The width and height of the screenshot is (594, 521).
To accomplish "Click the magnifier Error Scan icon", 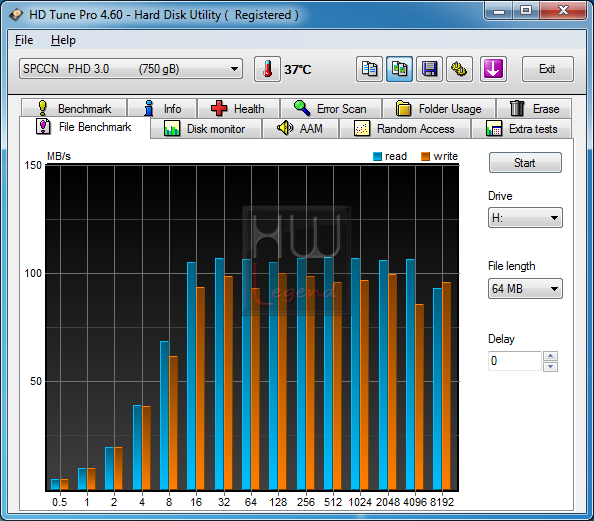I will point(302,108).
